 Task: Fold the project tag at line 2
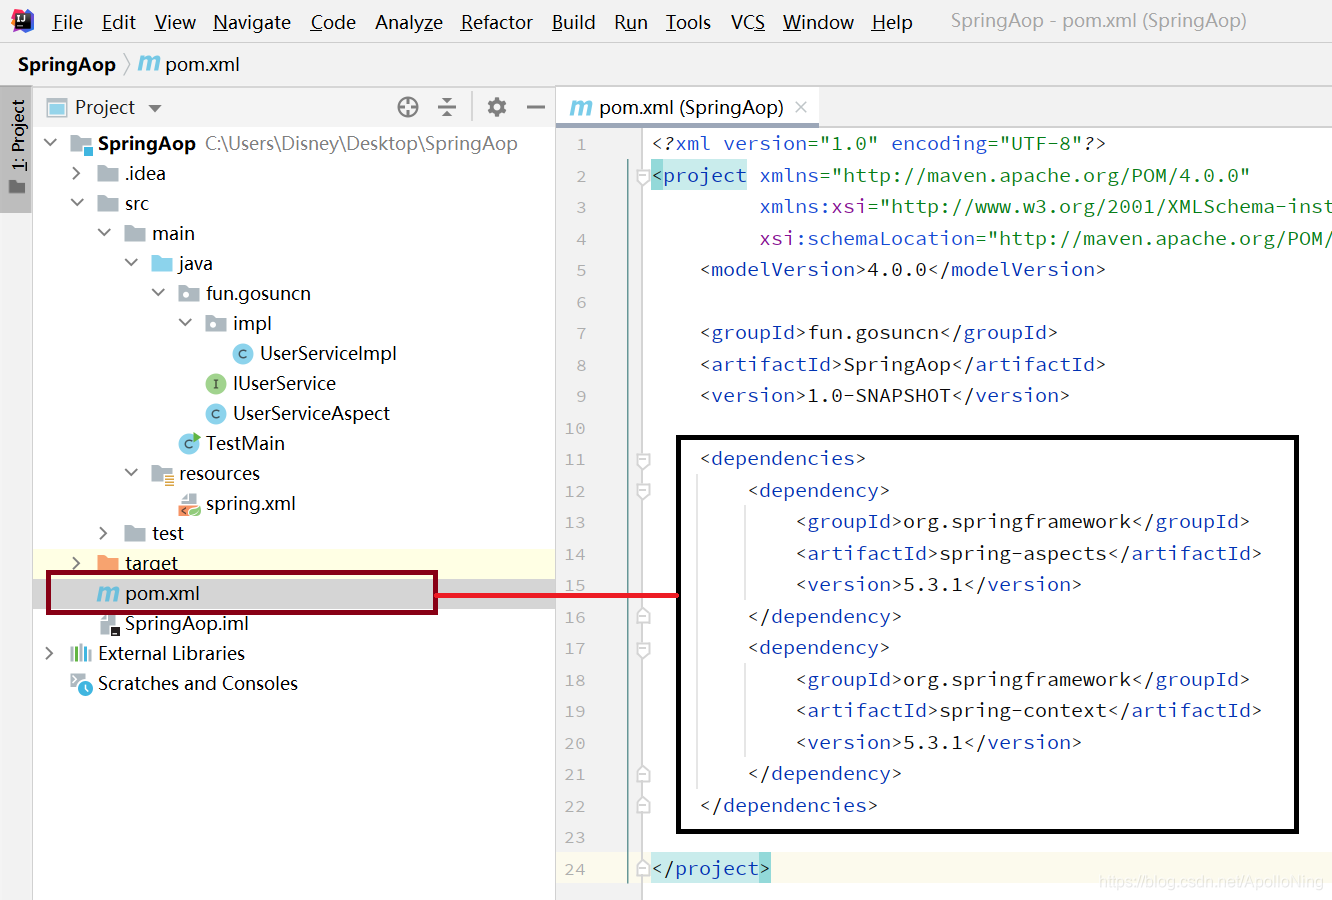(x=643, y=176)
